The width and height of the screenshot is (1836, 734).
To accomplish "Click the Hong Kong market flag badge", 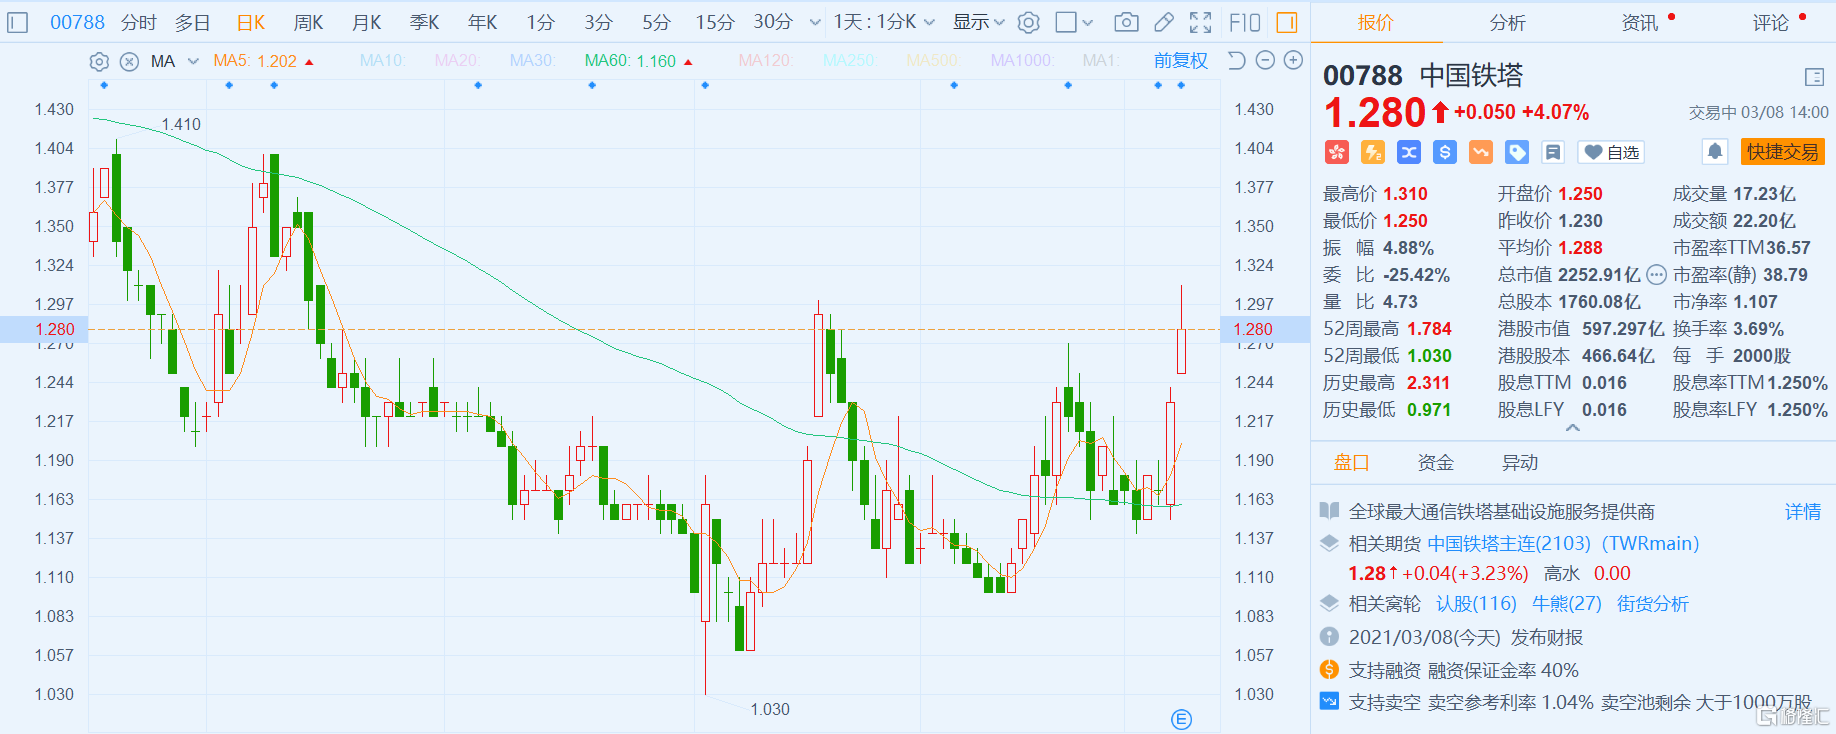I will 1337,152.
